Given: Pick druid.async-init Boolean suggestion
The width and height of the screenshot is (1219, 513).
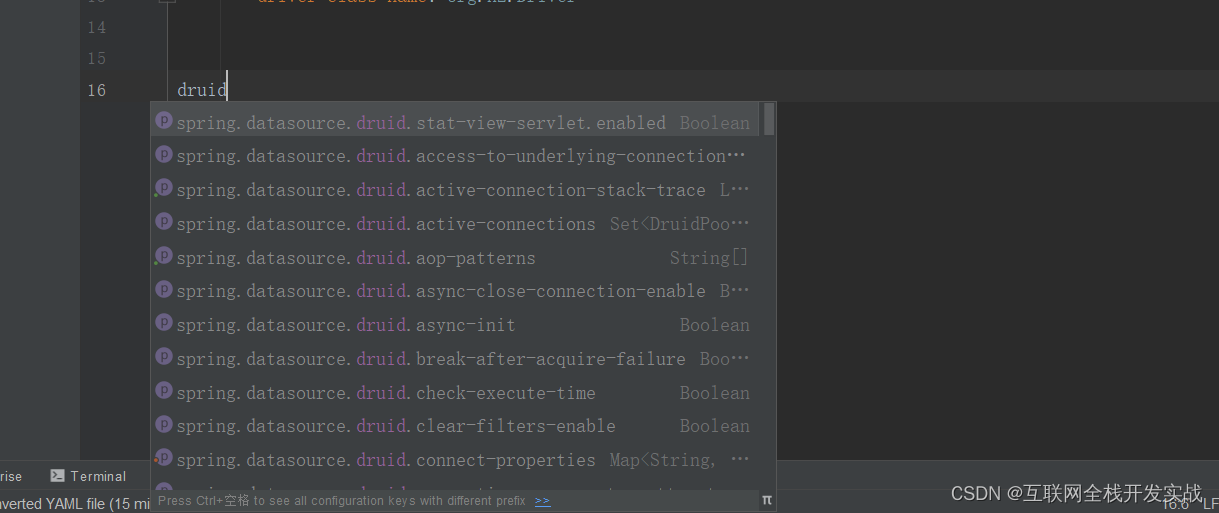Looking at the screenshot, I should (456, 325).
